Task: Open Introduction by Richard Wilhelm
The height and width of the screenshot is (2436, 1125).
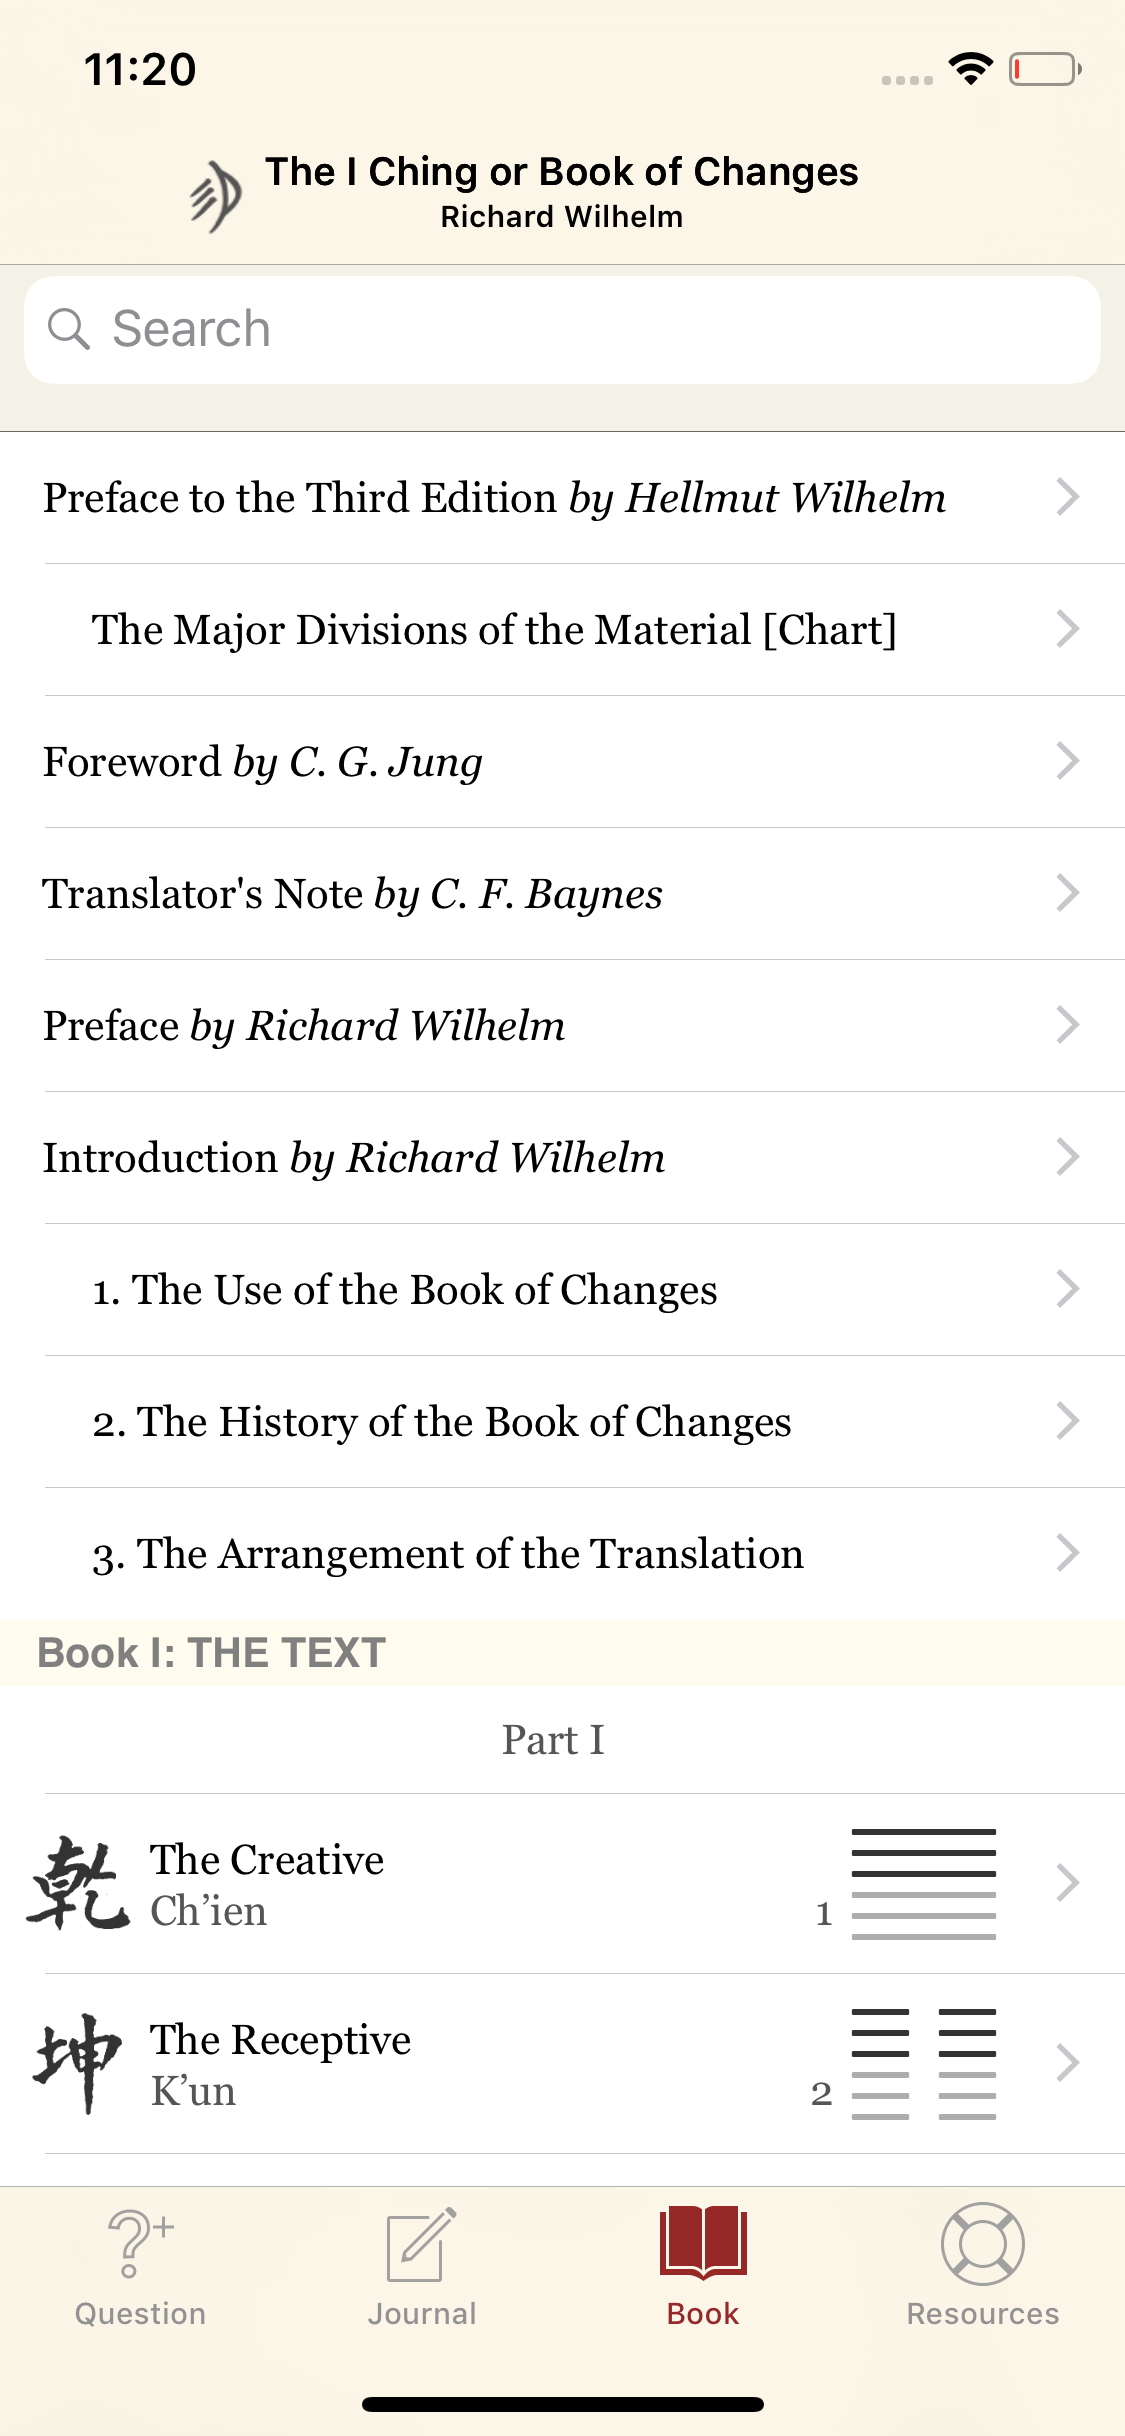Action: click(354, 1158)
